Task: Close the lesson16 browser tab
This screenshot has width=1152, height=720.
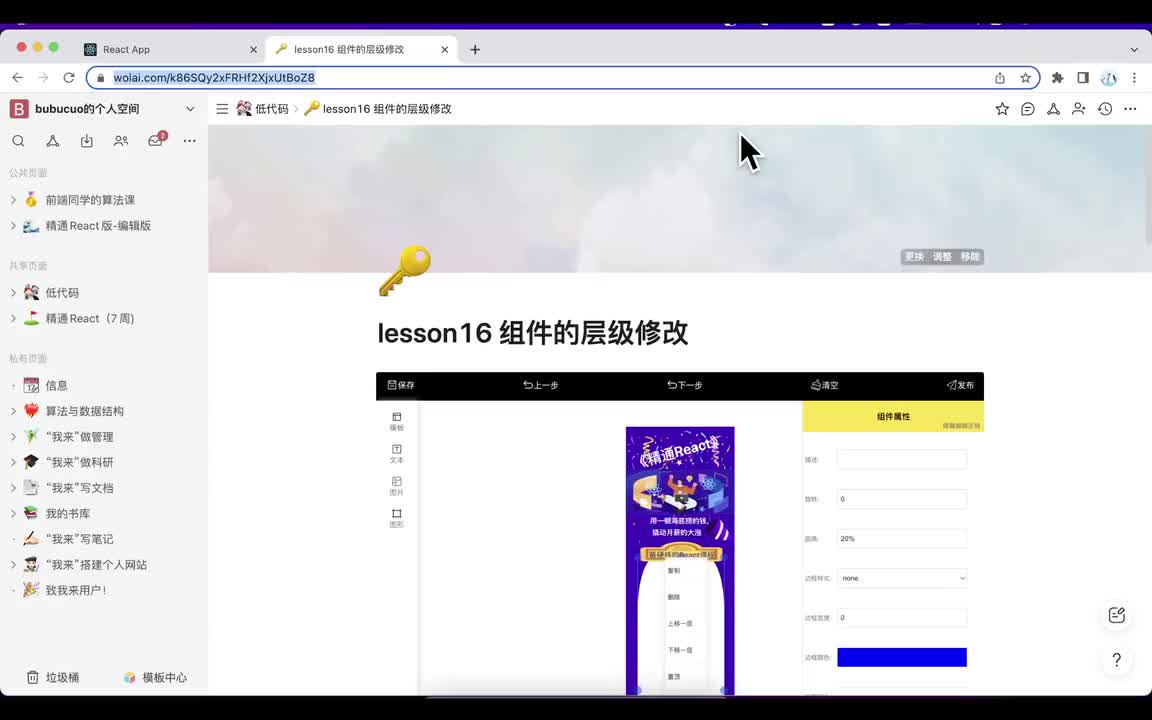Action: point(444,49)
